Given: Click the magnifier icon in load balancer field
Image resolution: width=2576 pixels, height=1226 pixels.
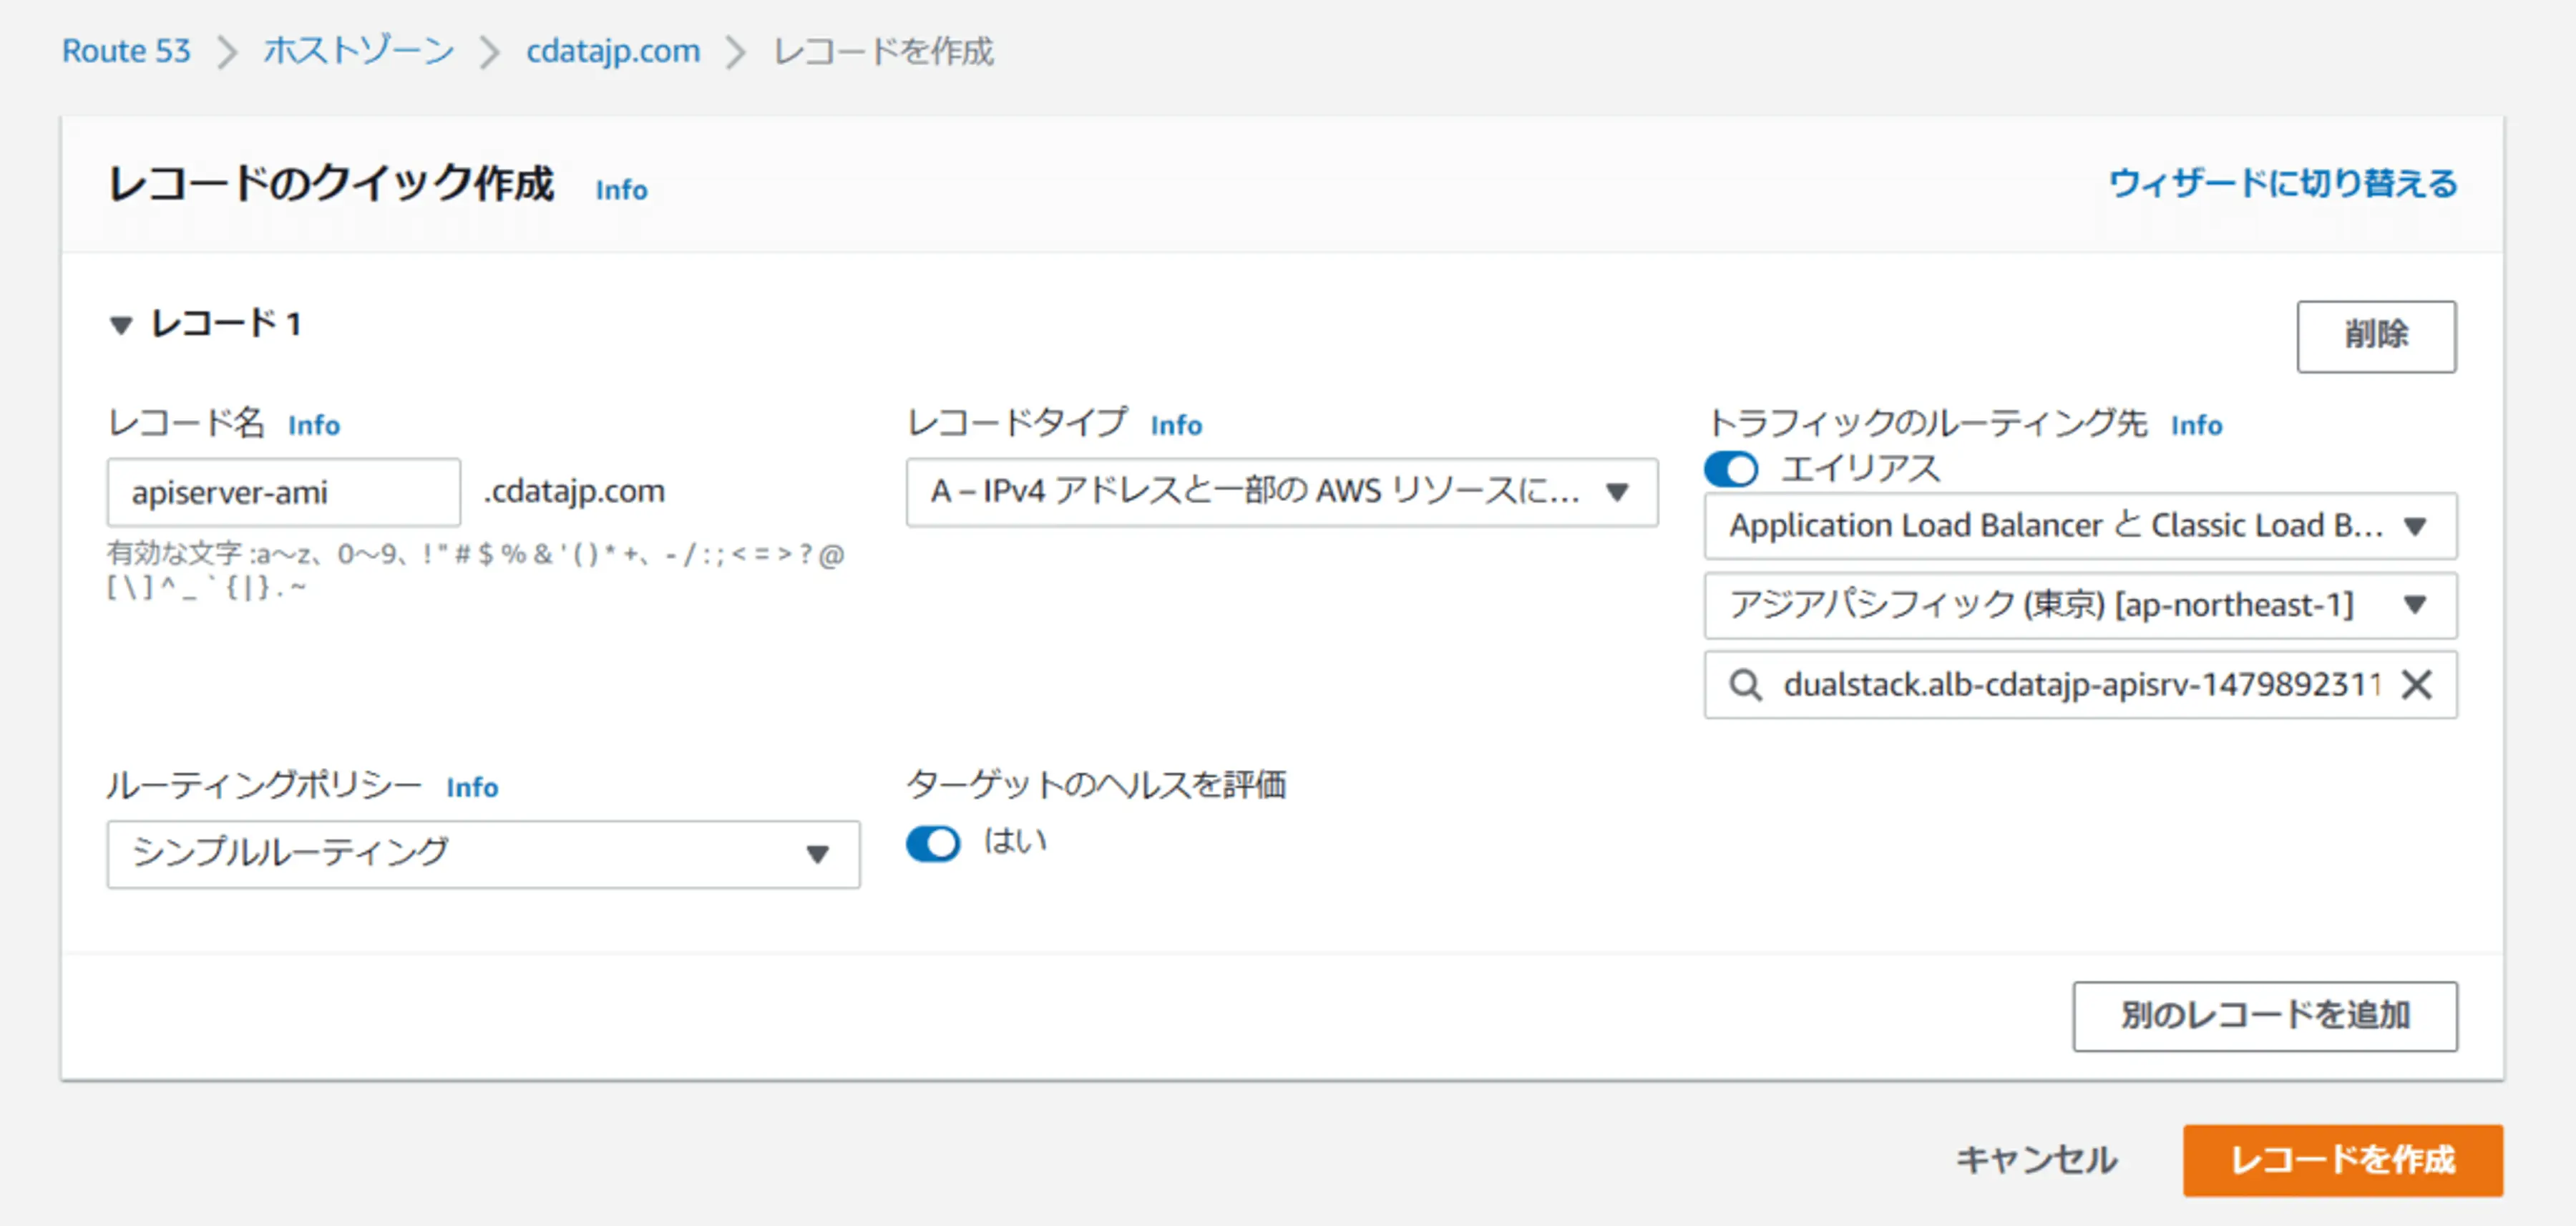Looking at the screenshot, I should tap(1745, 685).
